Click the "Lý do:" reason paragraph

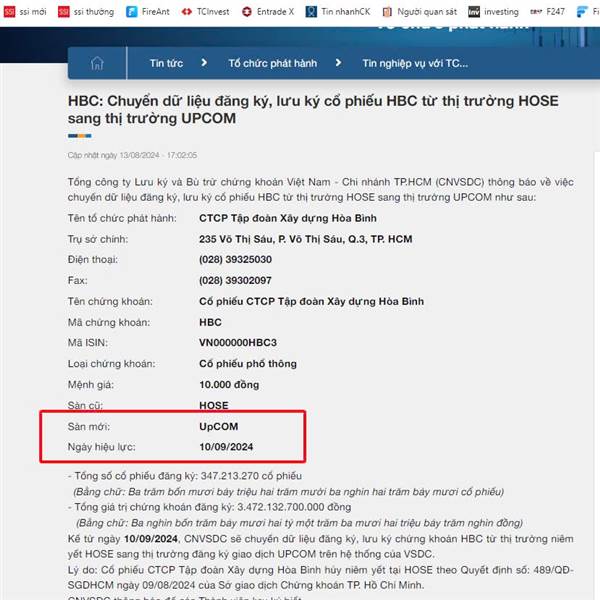tap(321, 577)
